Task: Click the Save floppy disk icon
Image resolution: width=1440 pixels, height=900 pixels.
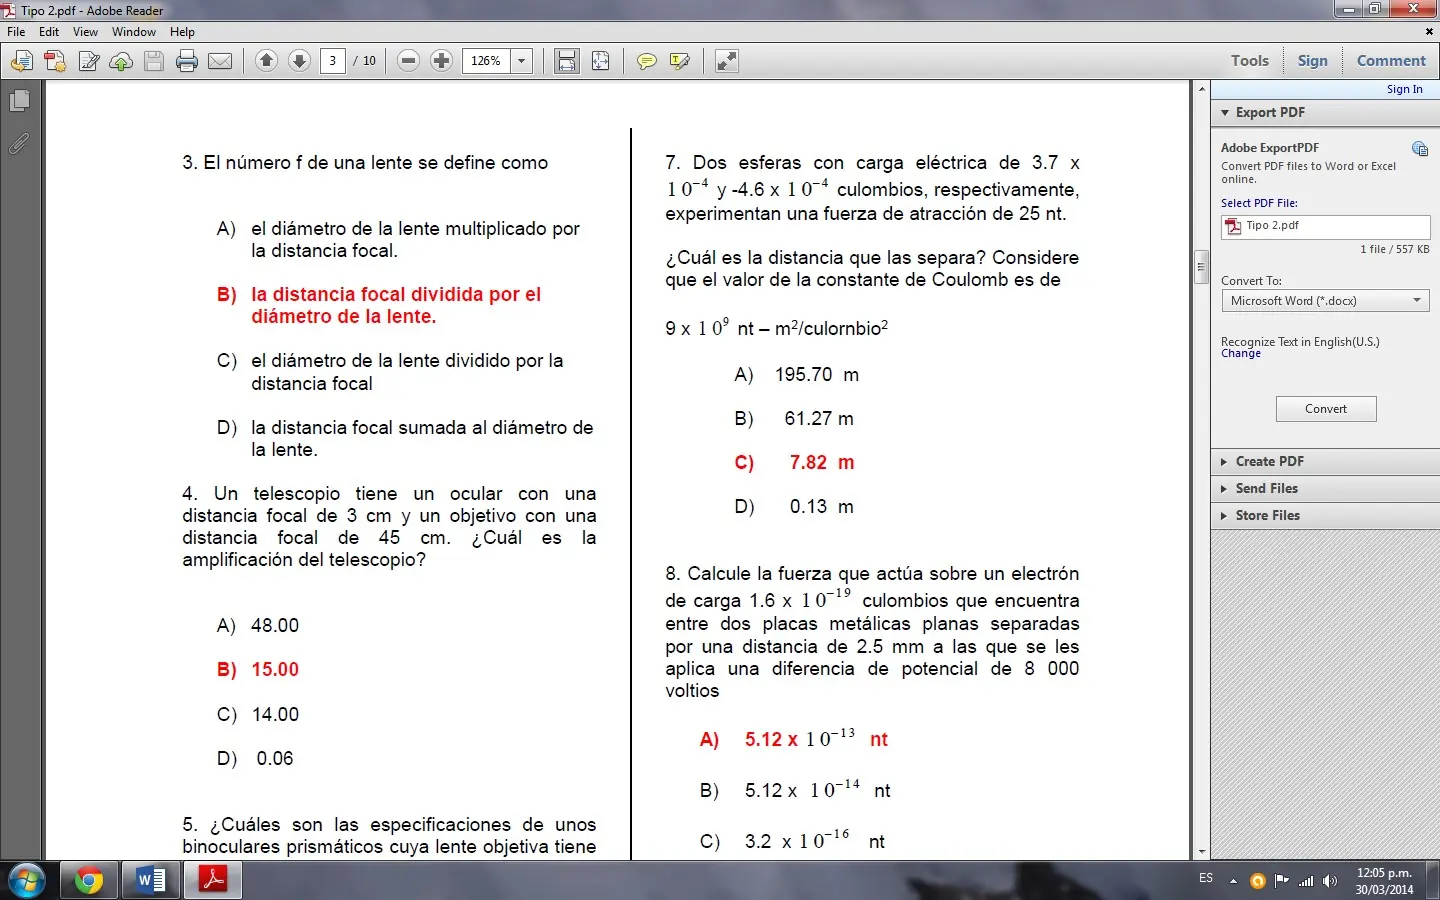Action: [x=154, y=61]
